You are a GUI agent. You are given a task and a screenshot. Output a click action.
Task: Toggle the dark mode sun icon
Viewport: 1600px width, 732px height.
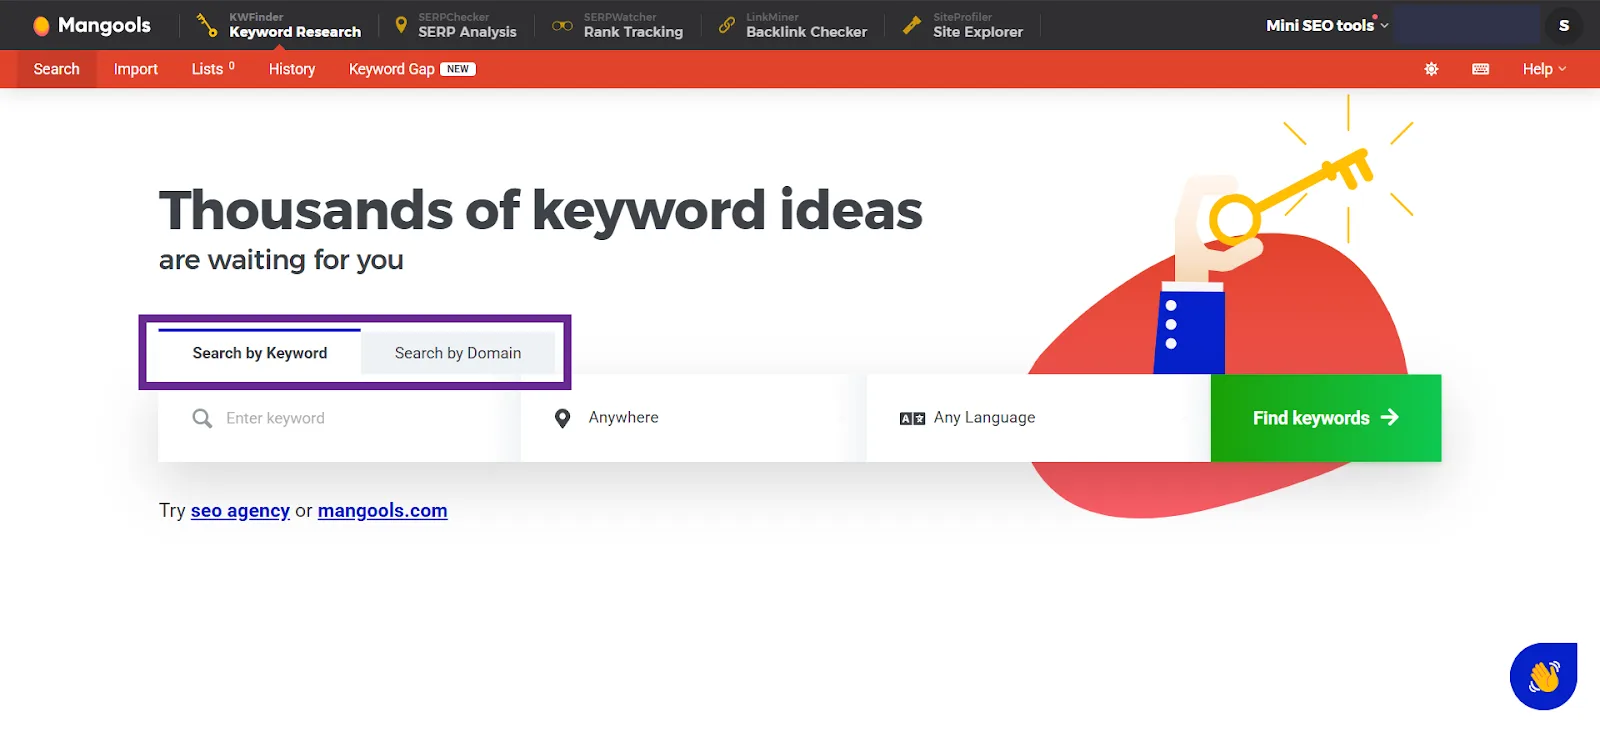1431,69
